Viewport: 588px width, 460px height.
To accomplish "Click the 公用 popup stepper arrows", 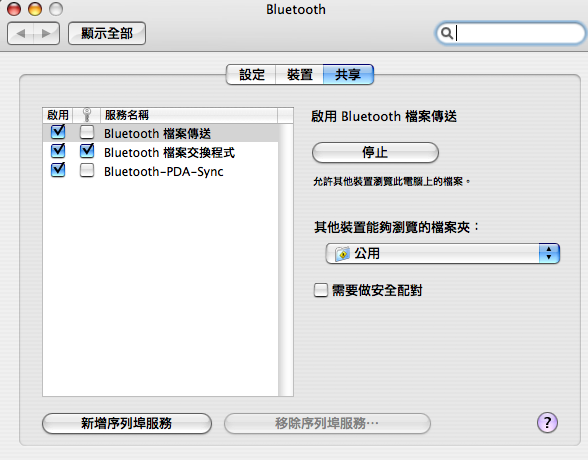I will coord(549,253).
